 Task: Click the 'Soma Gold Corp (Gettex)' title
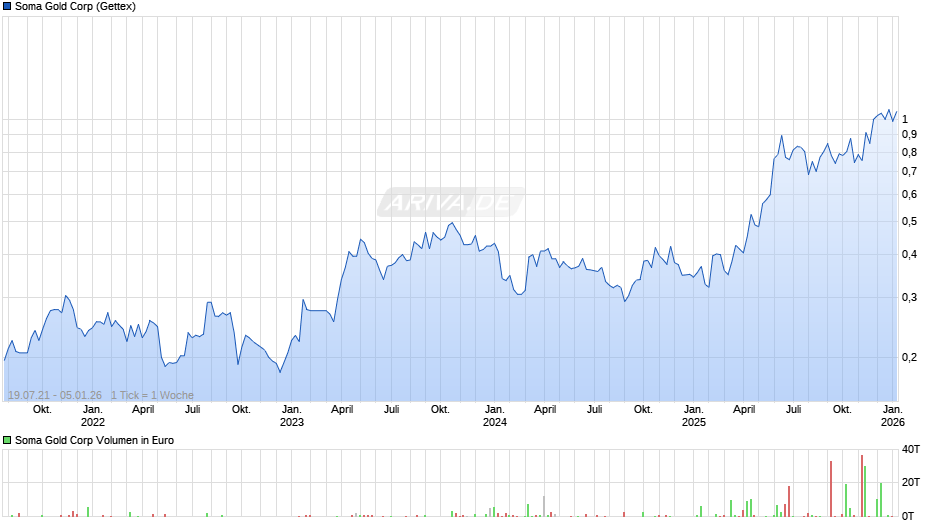point(76,7)
